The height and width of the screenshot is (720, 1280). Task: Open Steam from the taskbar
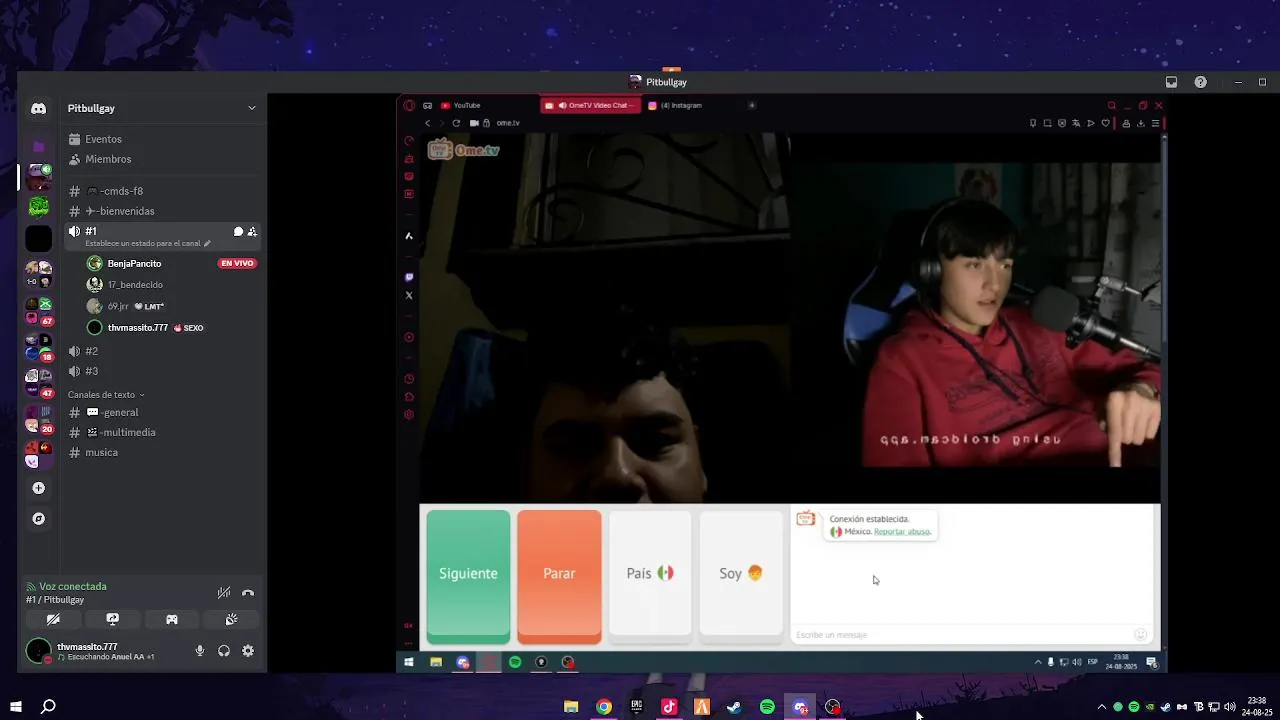[734, 707]
